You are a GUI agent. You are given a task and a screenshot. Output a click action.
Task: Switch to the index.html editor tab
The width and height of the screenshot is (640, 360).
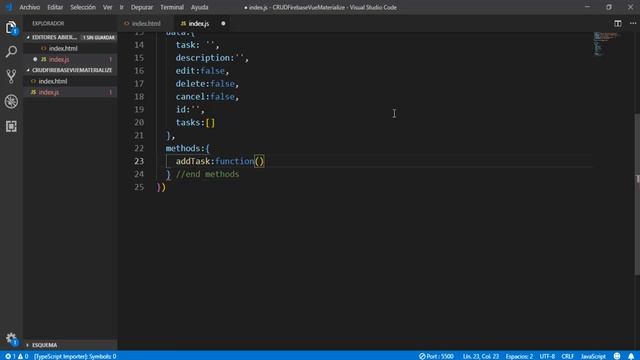point(146,24)
